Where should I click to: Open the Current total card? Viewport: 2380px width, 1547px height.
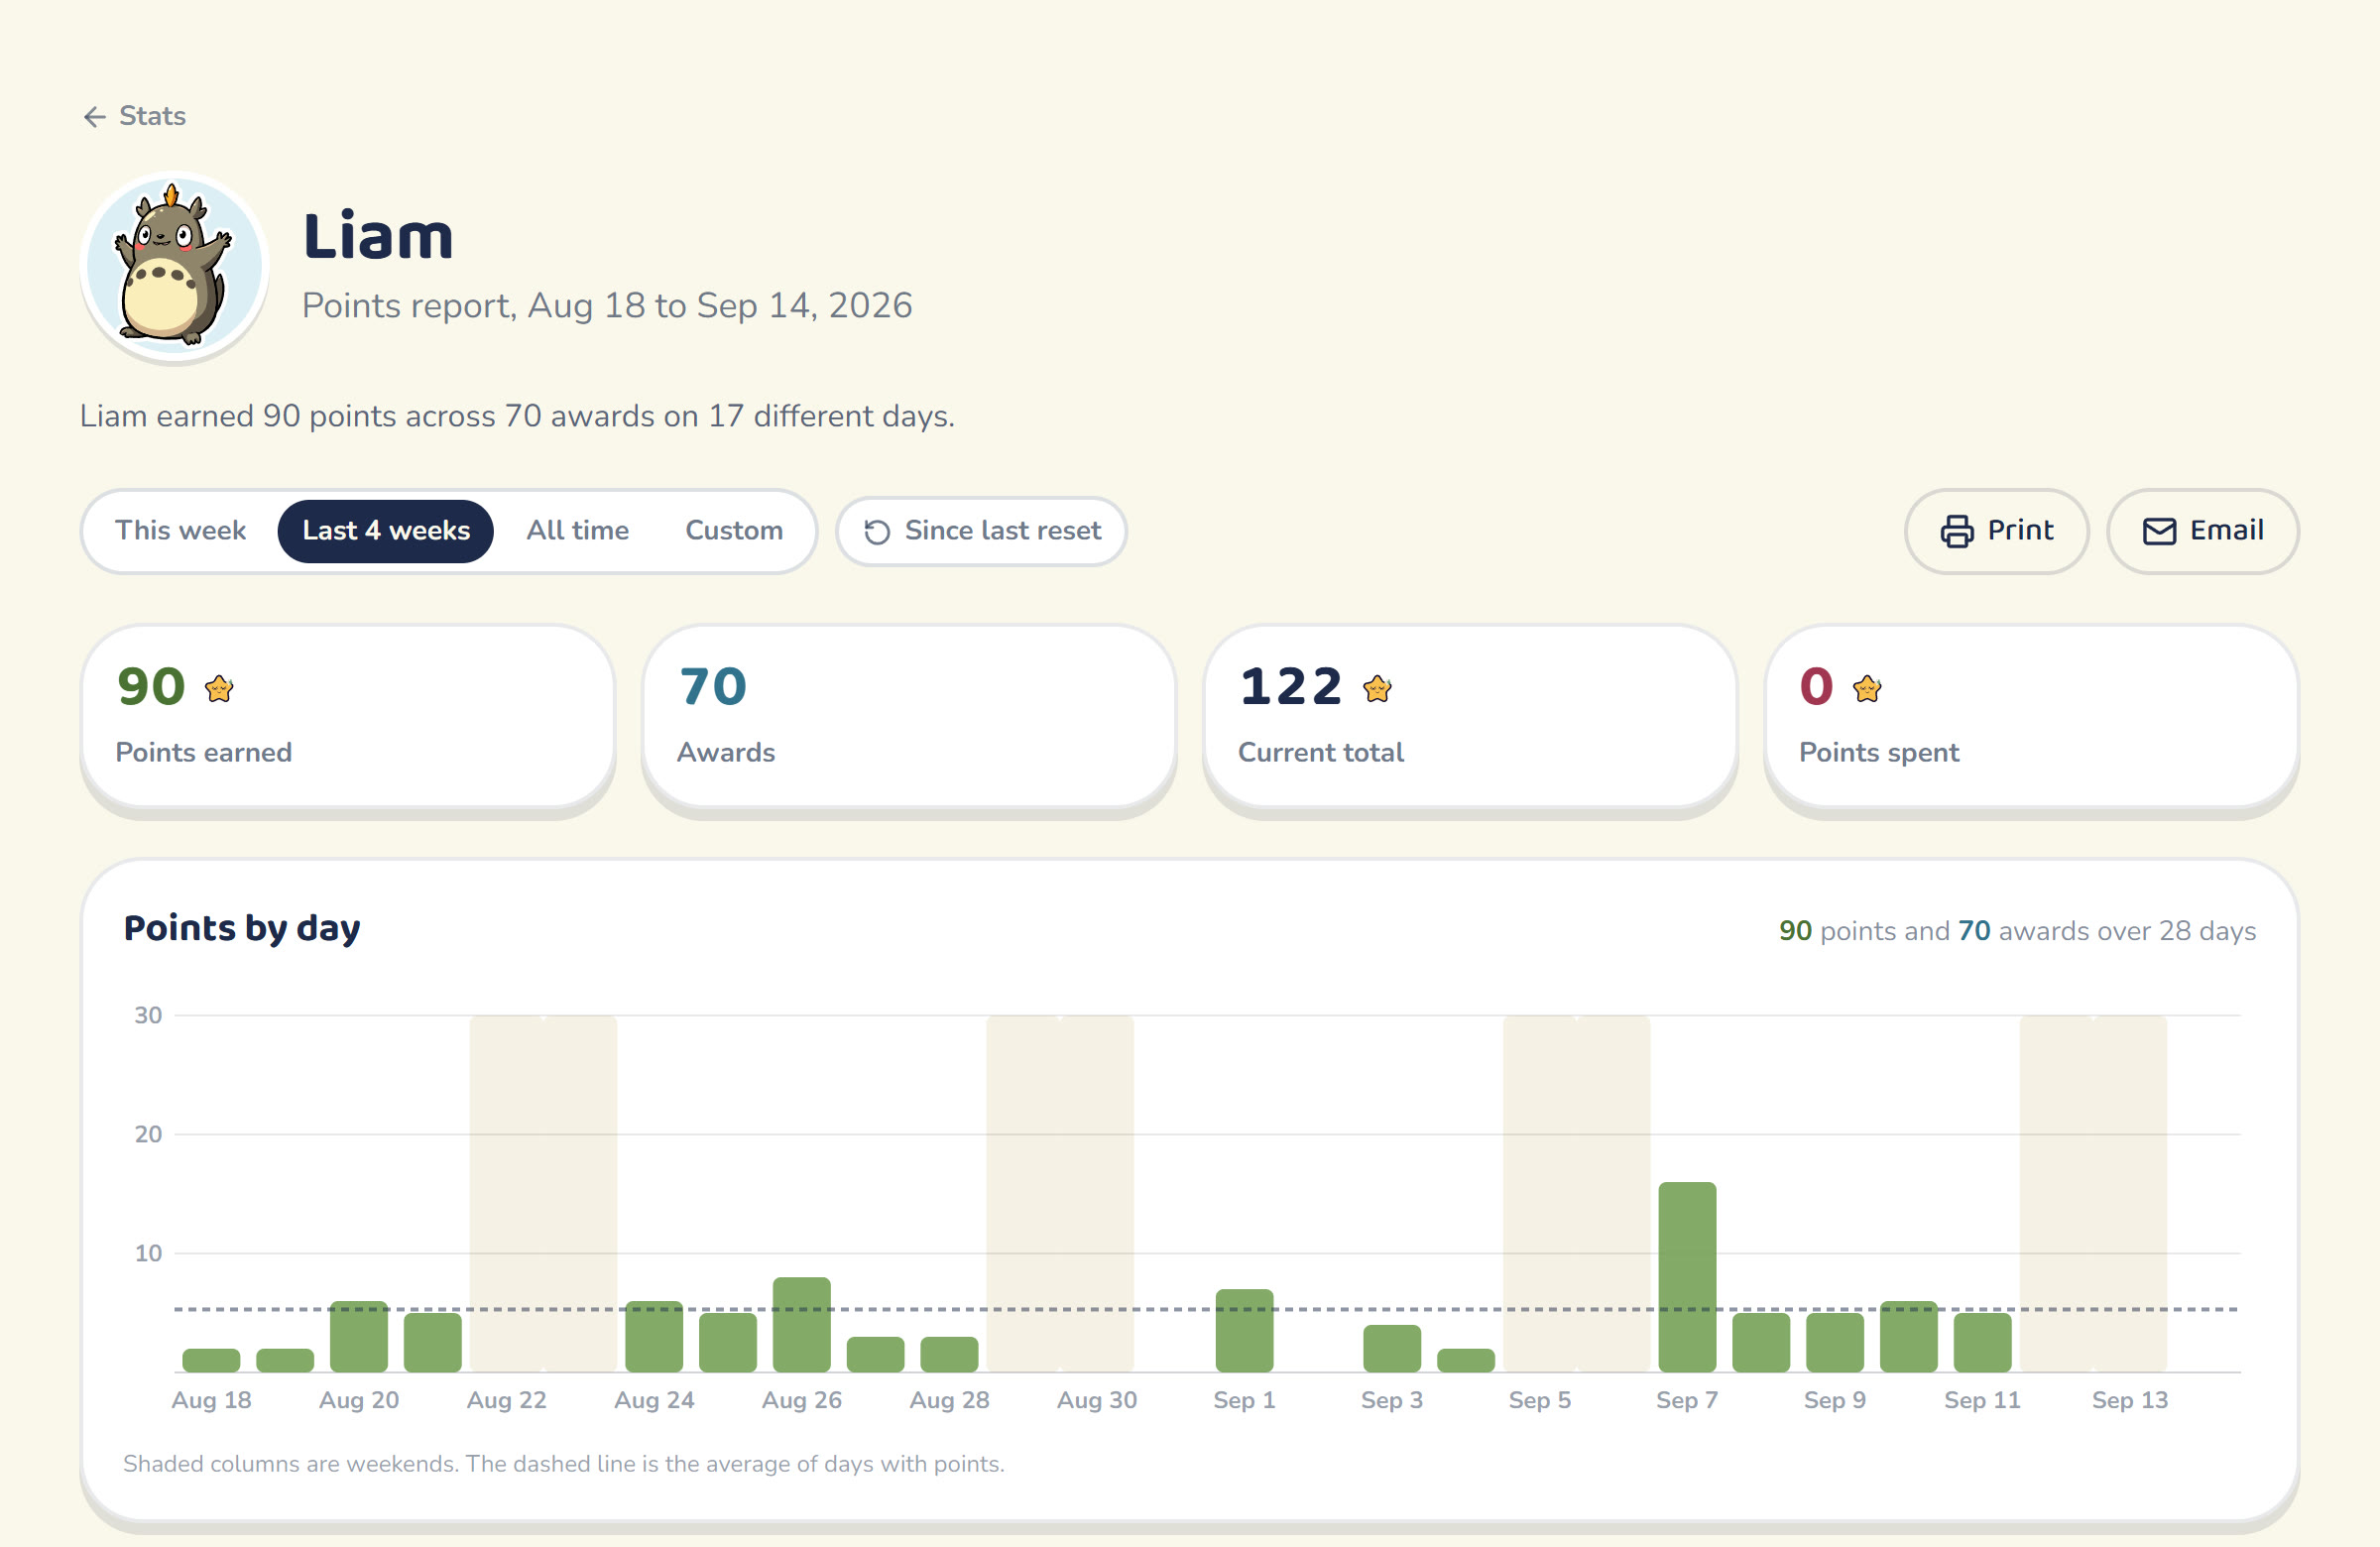tap(1470, 716)
